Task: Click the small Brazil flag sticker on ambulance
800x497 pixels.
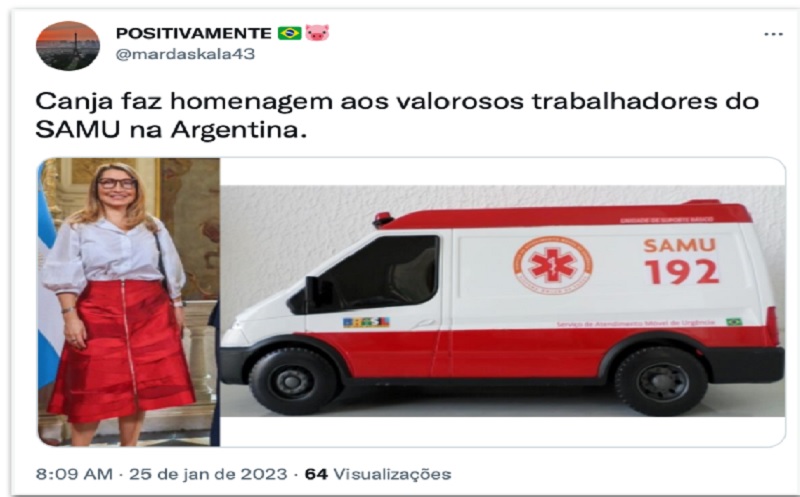Action: coord(734,322)
